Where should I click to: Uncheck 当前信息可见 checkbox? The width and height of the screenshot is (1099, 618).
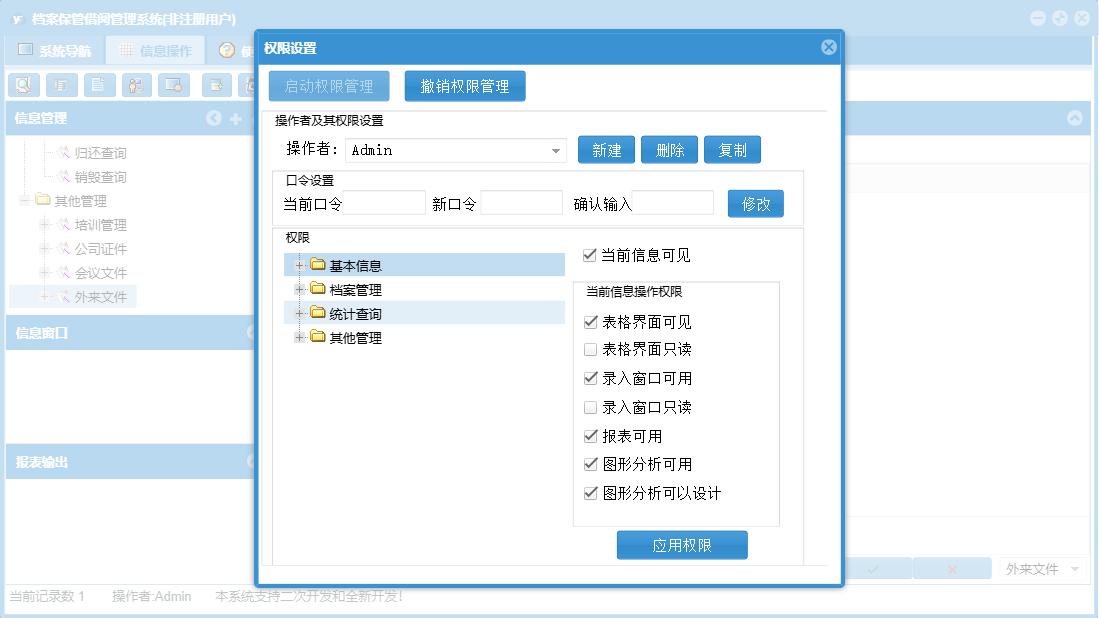pyautogui.click(x=589, y=256)
